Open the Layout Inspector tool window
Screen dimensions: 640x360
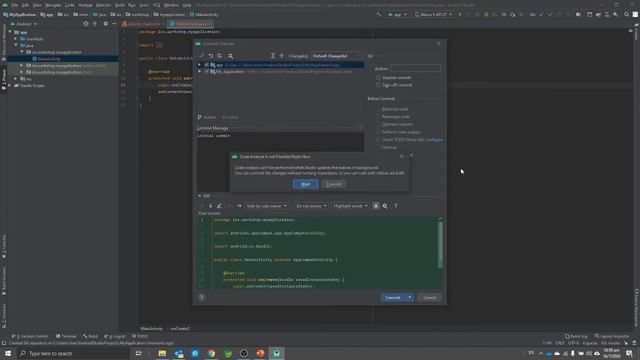pos(611,336)
